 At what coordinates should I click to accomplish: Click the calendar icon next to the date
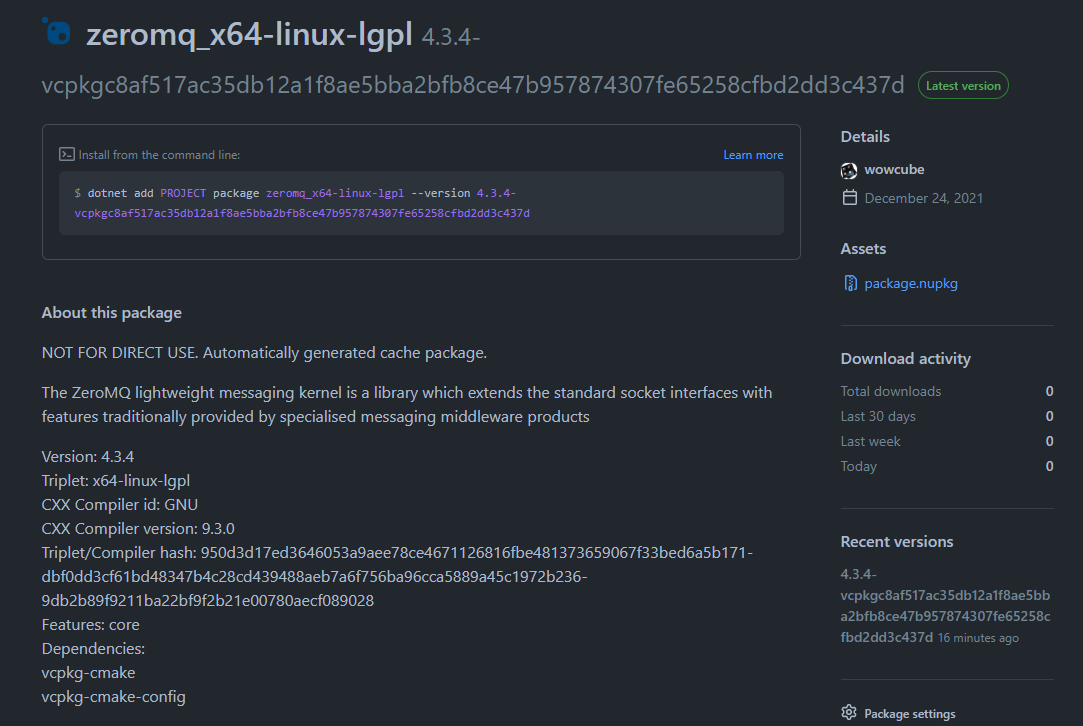click(849, 198)
